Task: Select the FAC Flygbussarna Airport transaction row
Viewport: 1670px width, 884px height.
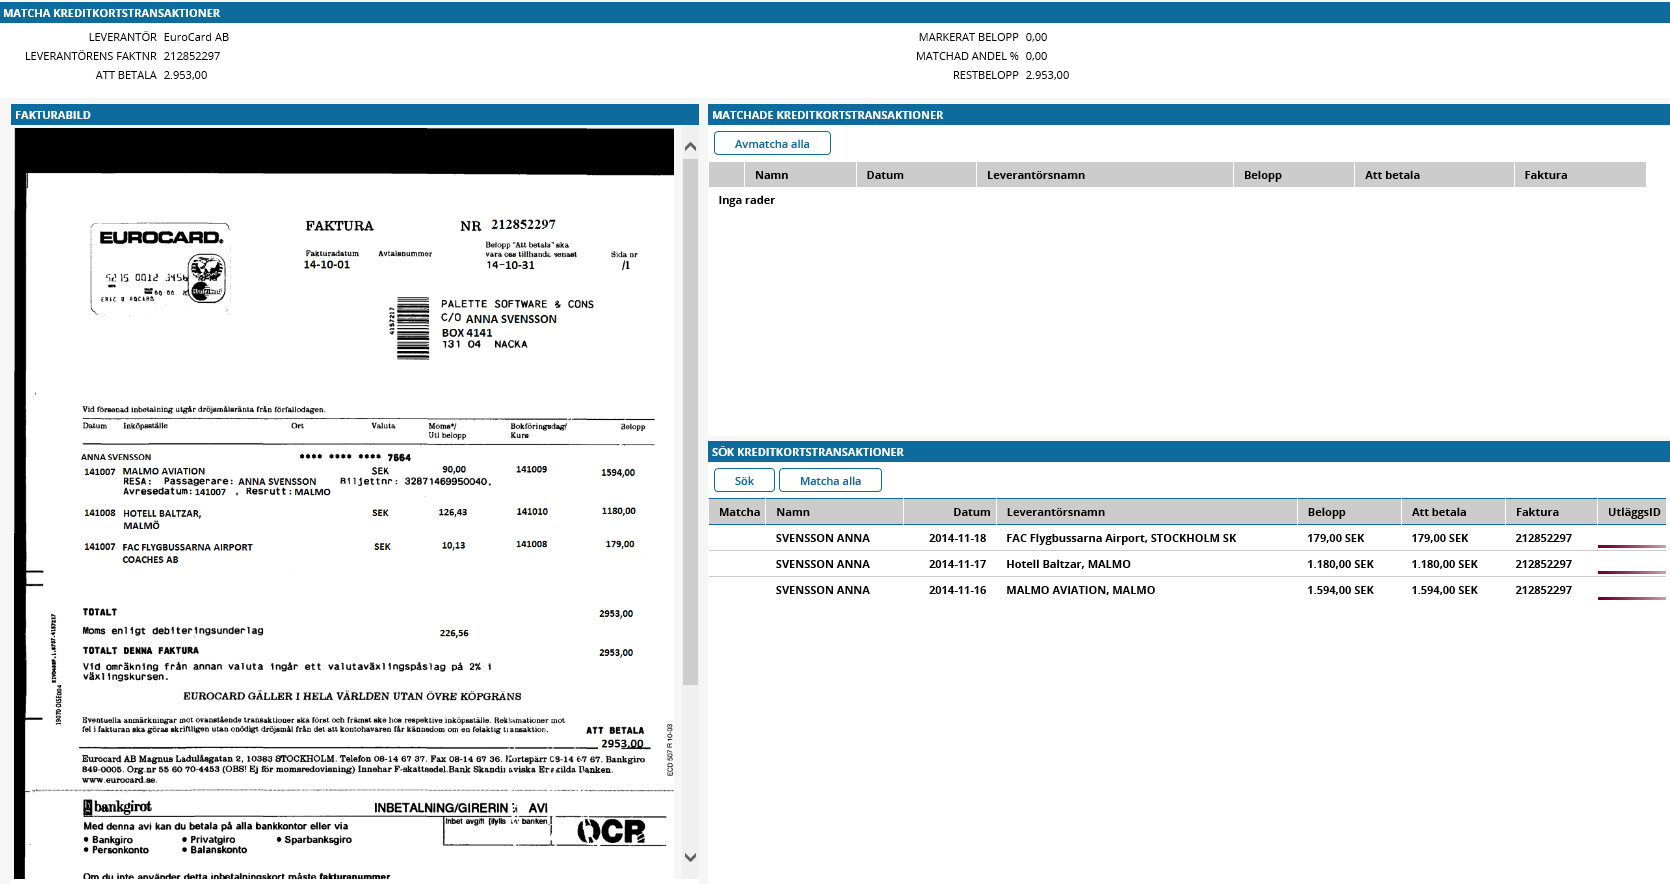Action: pos(1188,538)
